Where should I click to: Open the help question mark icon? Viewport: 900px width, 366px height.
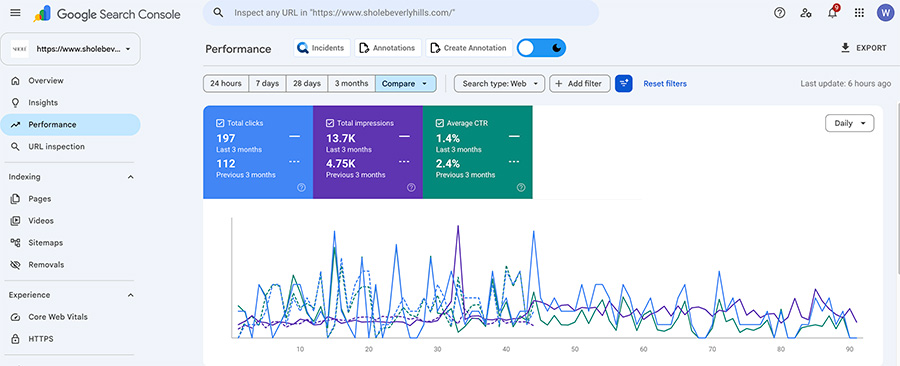point(779,13)
